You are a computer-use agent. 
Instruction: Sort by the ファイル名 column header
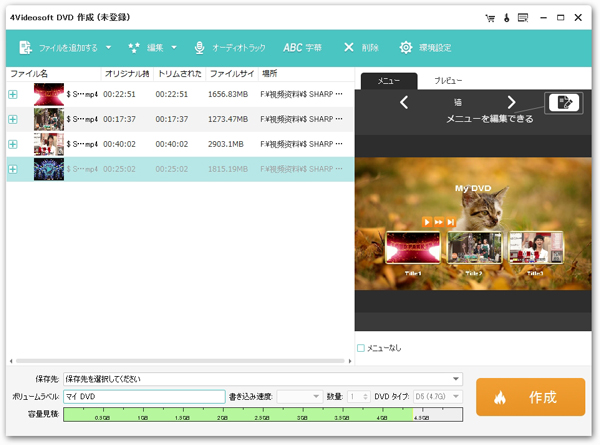54,73
